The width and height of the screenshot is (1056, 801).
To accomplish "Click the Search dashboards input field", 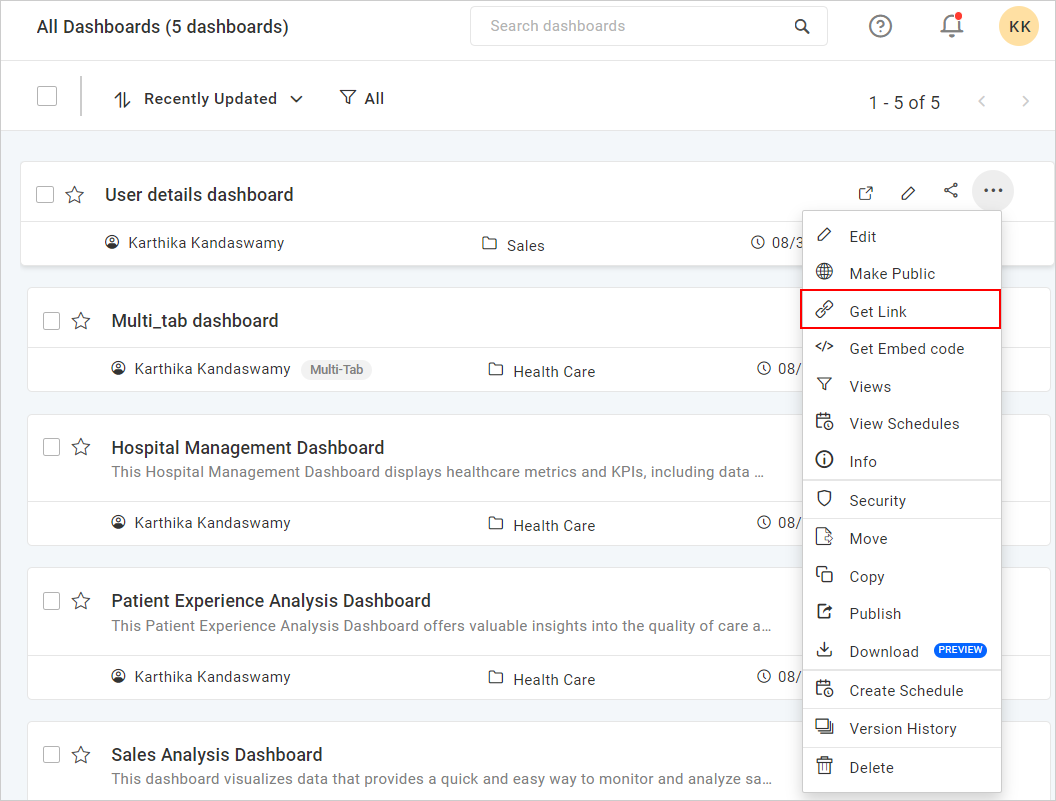I will [635, 26].
